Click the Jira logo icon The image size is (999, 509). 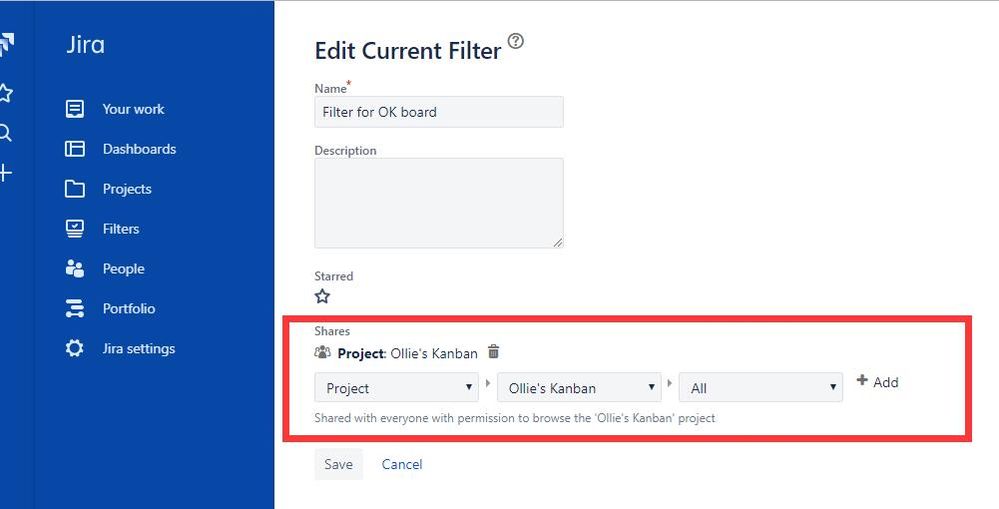tap(6, 46)
